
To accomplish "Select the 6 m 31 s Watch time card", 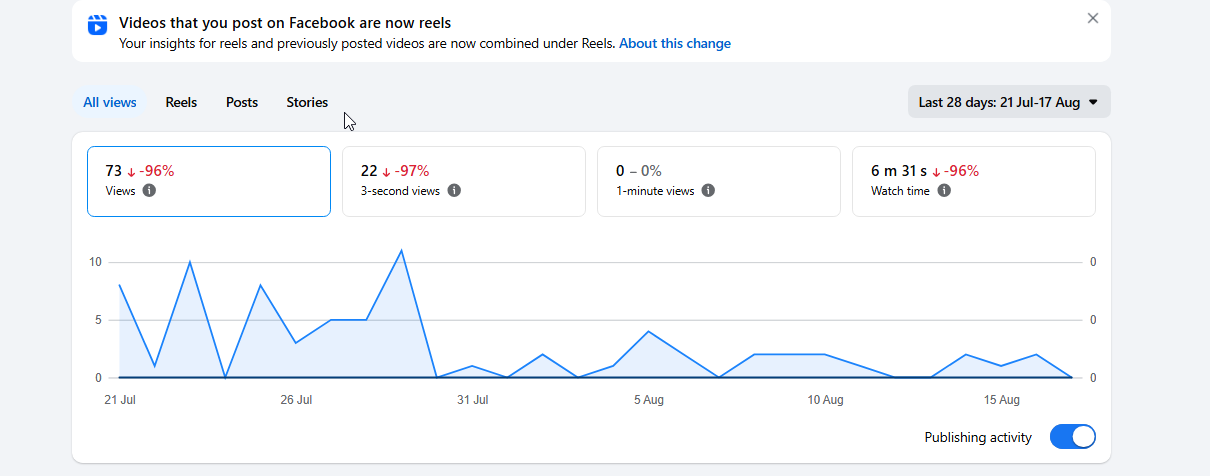I will tap(974, 181).
